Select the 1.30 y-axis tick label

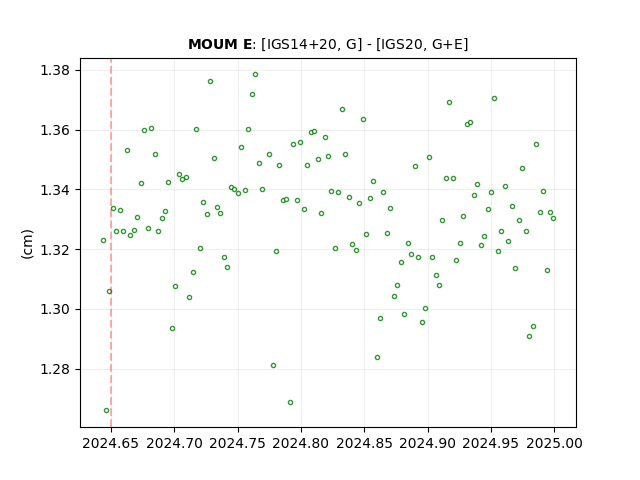[x=55, y=309]
